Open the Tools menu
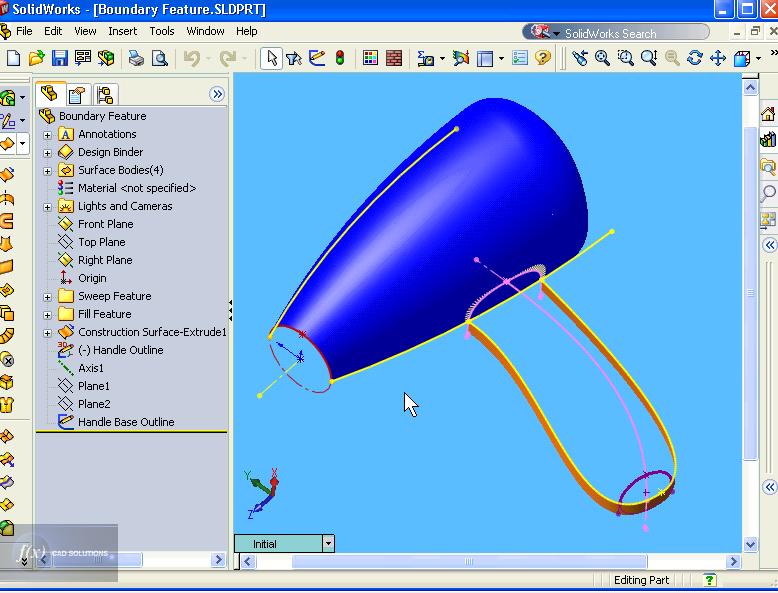 coord(162,31)
